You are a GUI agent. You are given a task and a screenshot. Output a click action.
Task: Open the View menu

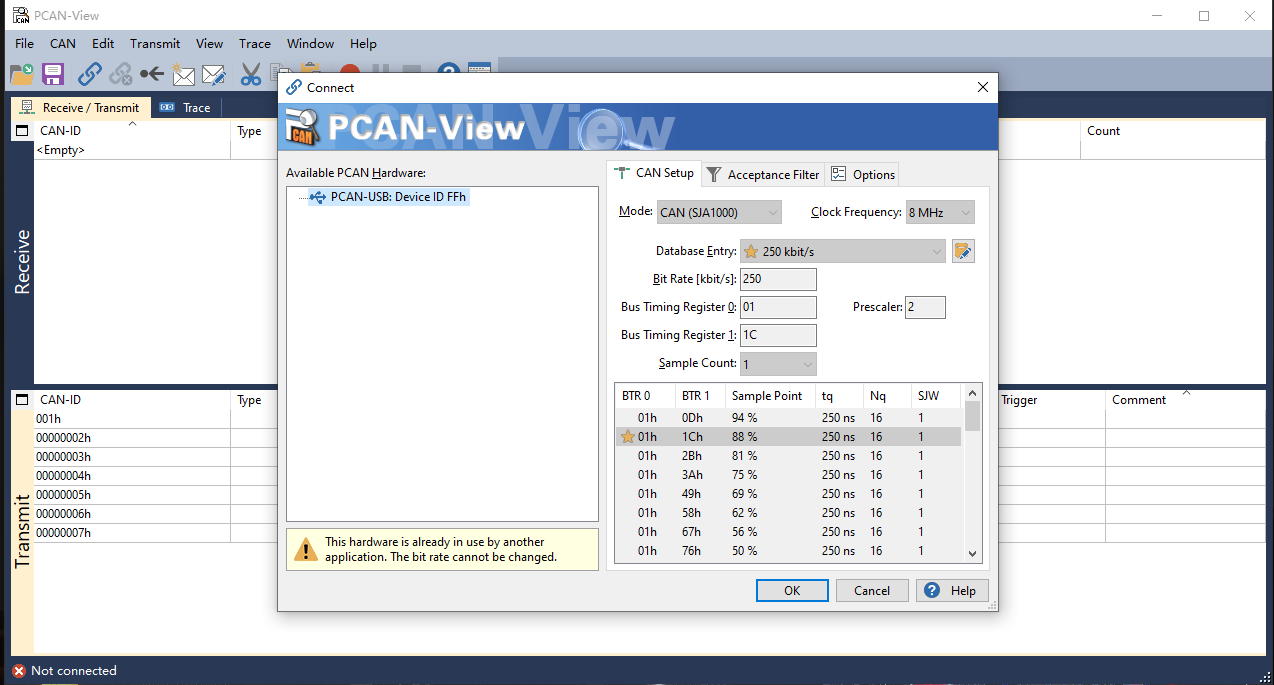210,43
